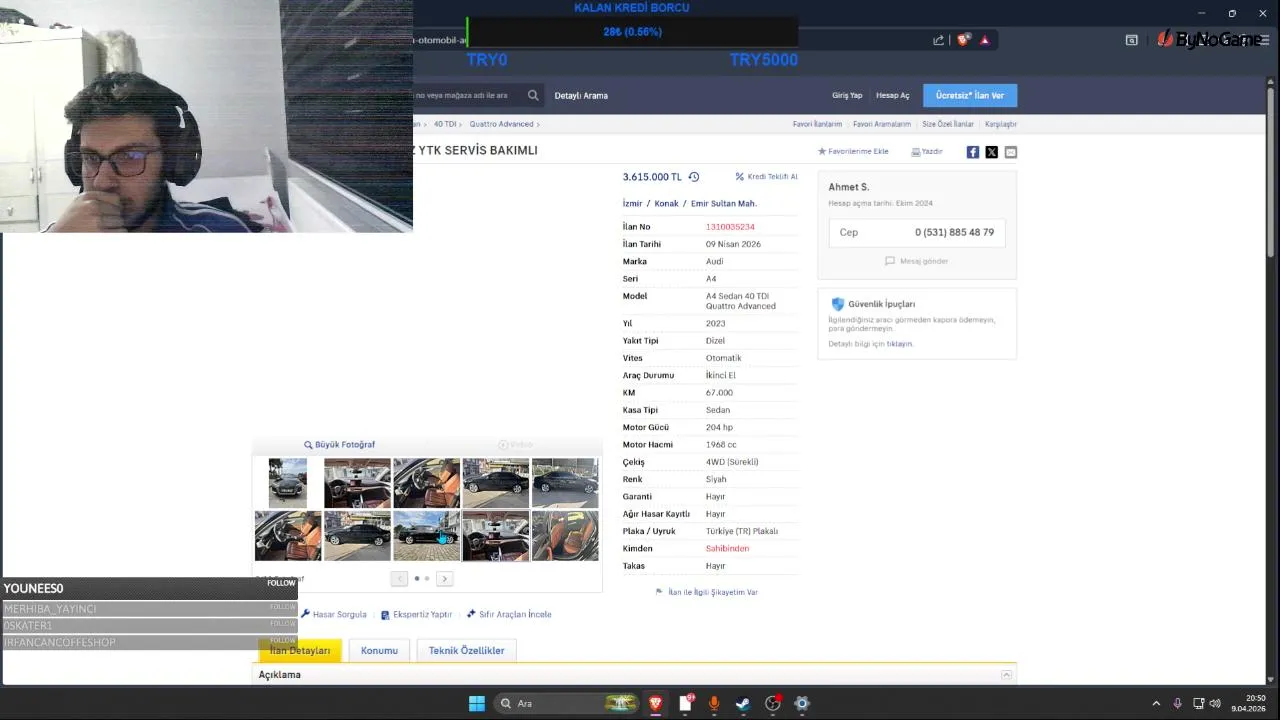Open Size Özel İlanlar link
Viewport: 1280px width, 720px height.
tap(948, 124)
